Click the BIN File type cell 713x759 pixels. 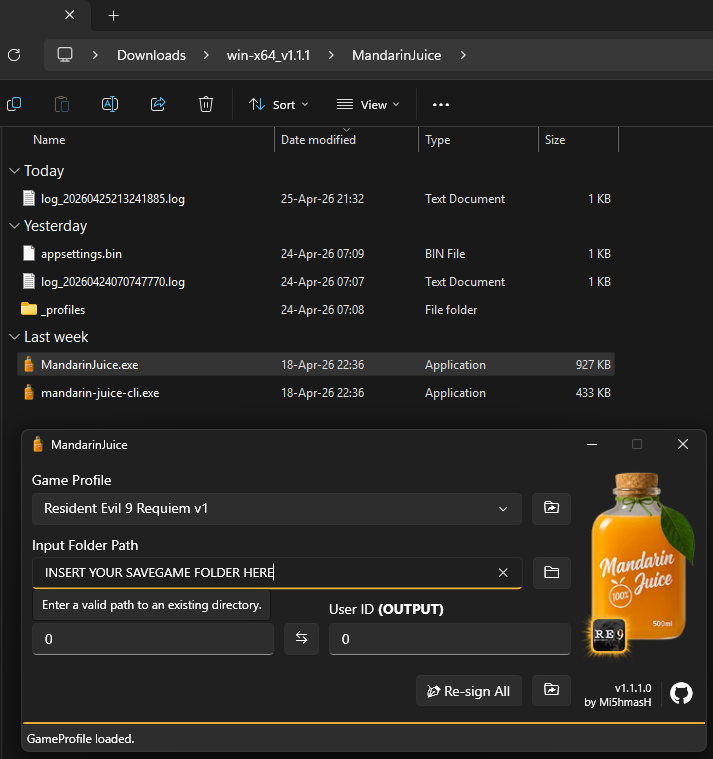coord(445,254)
